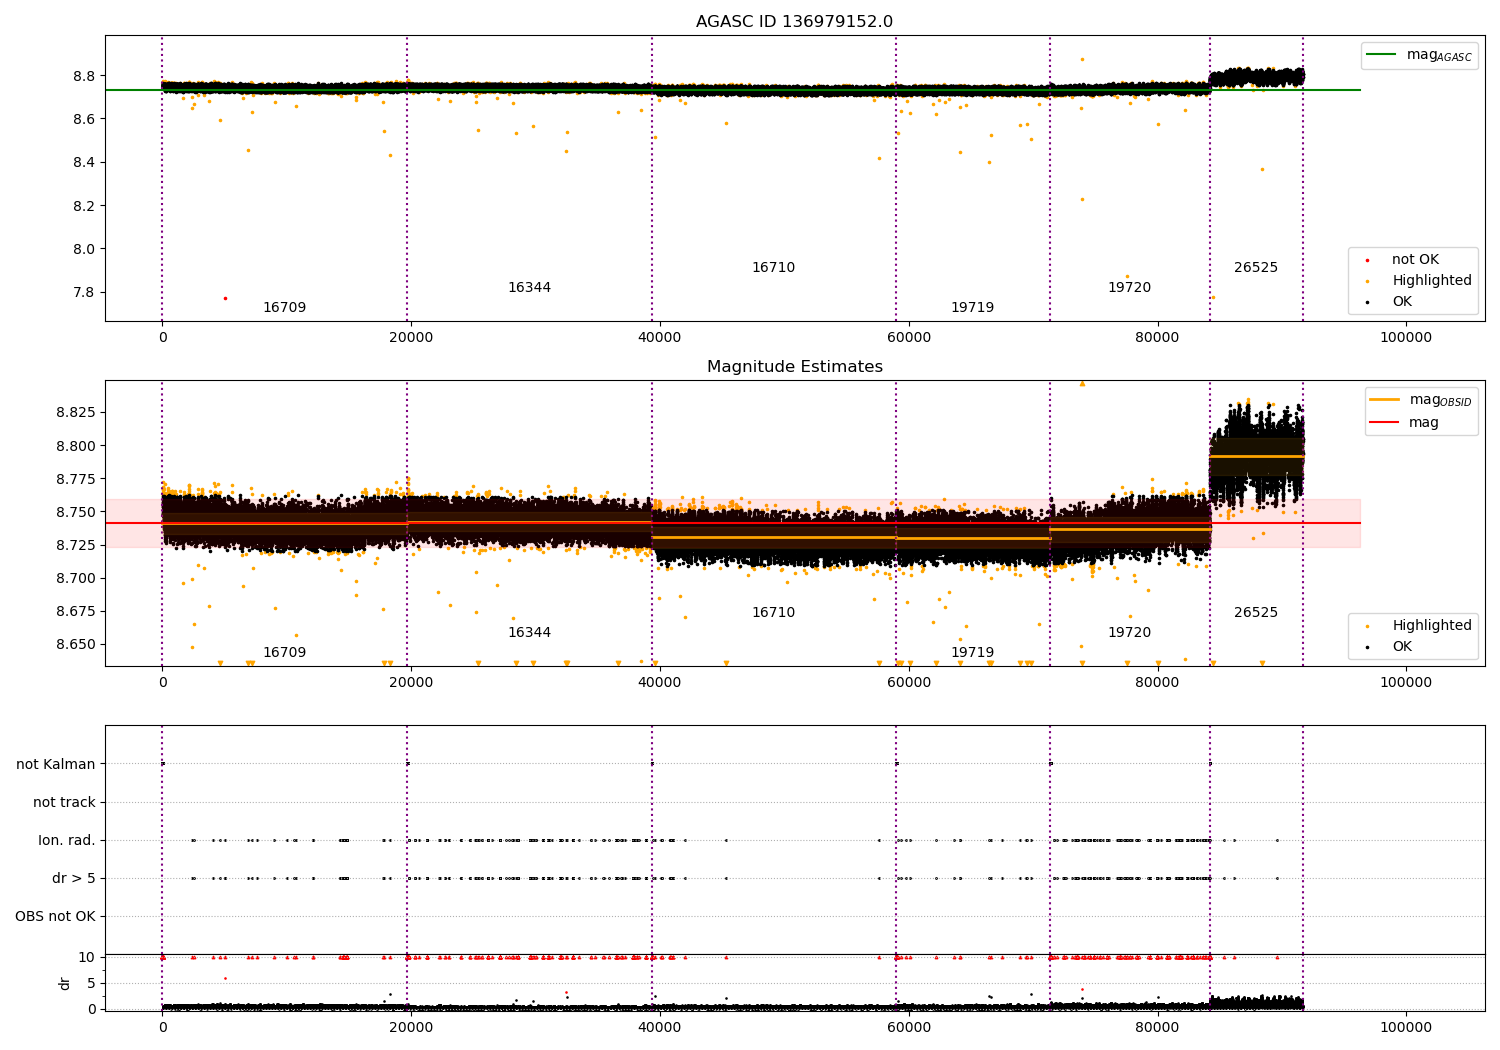
Task: Click the 100000 x-tick under the top plot
Action: (1406, 338)
